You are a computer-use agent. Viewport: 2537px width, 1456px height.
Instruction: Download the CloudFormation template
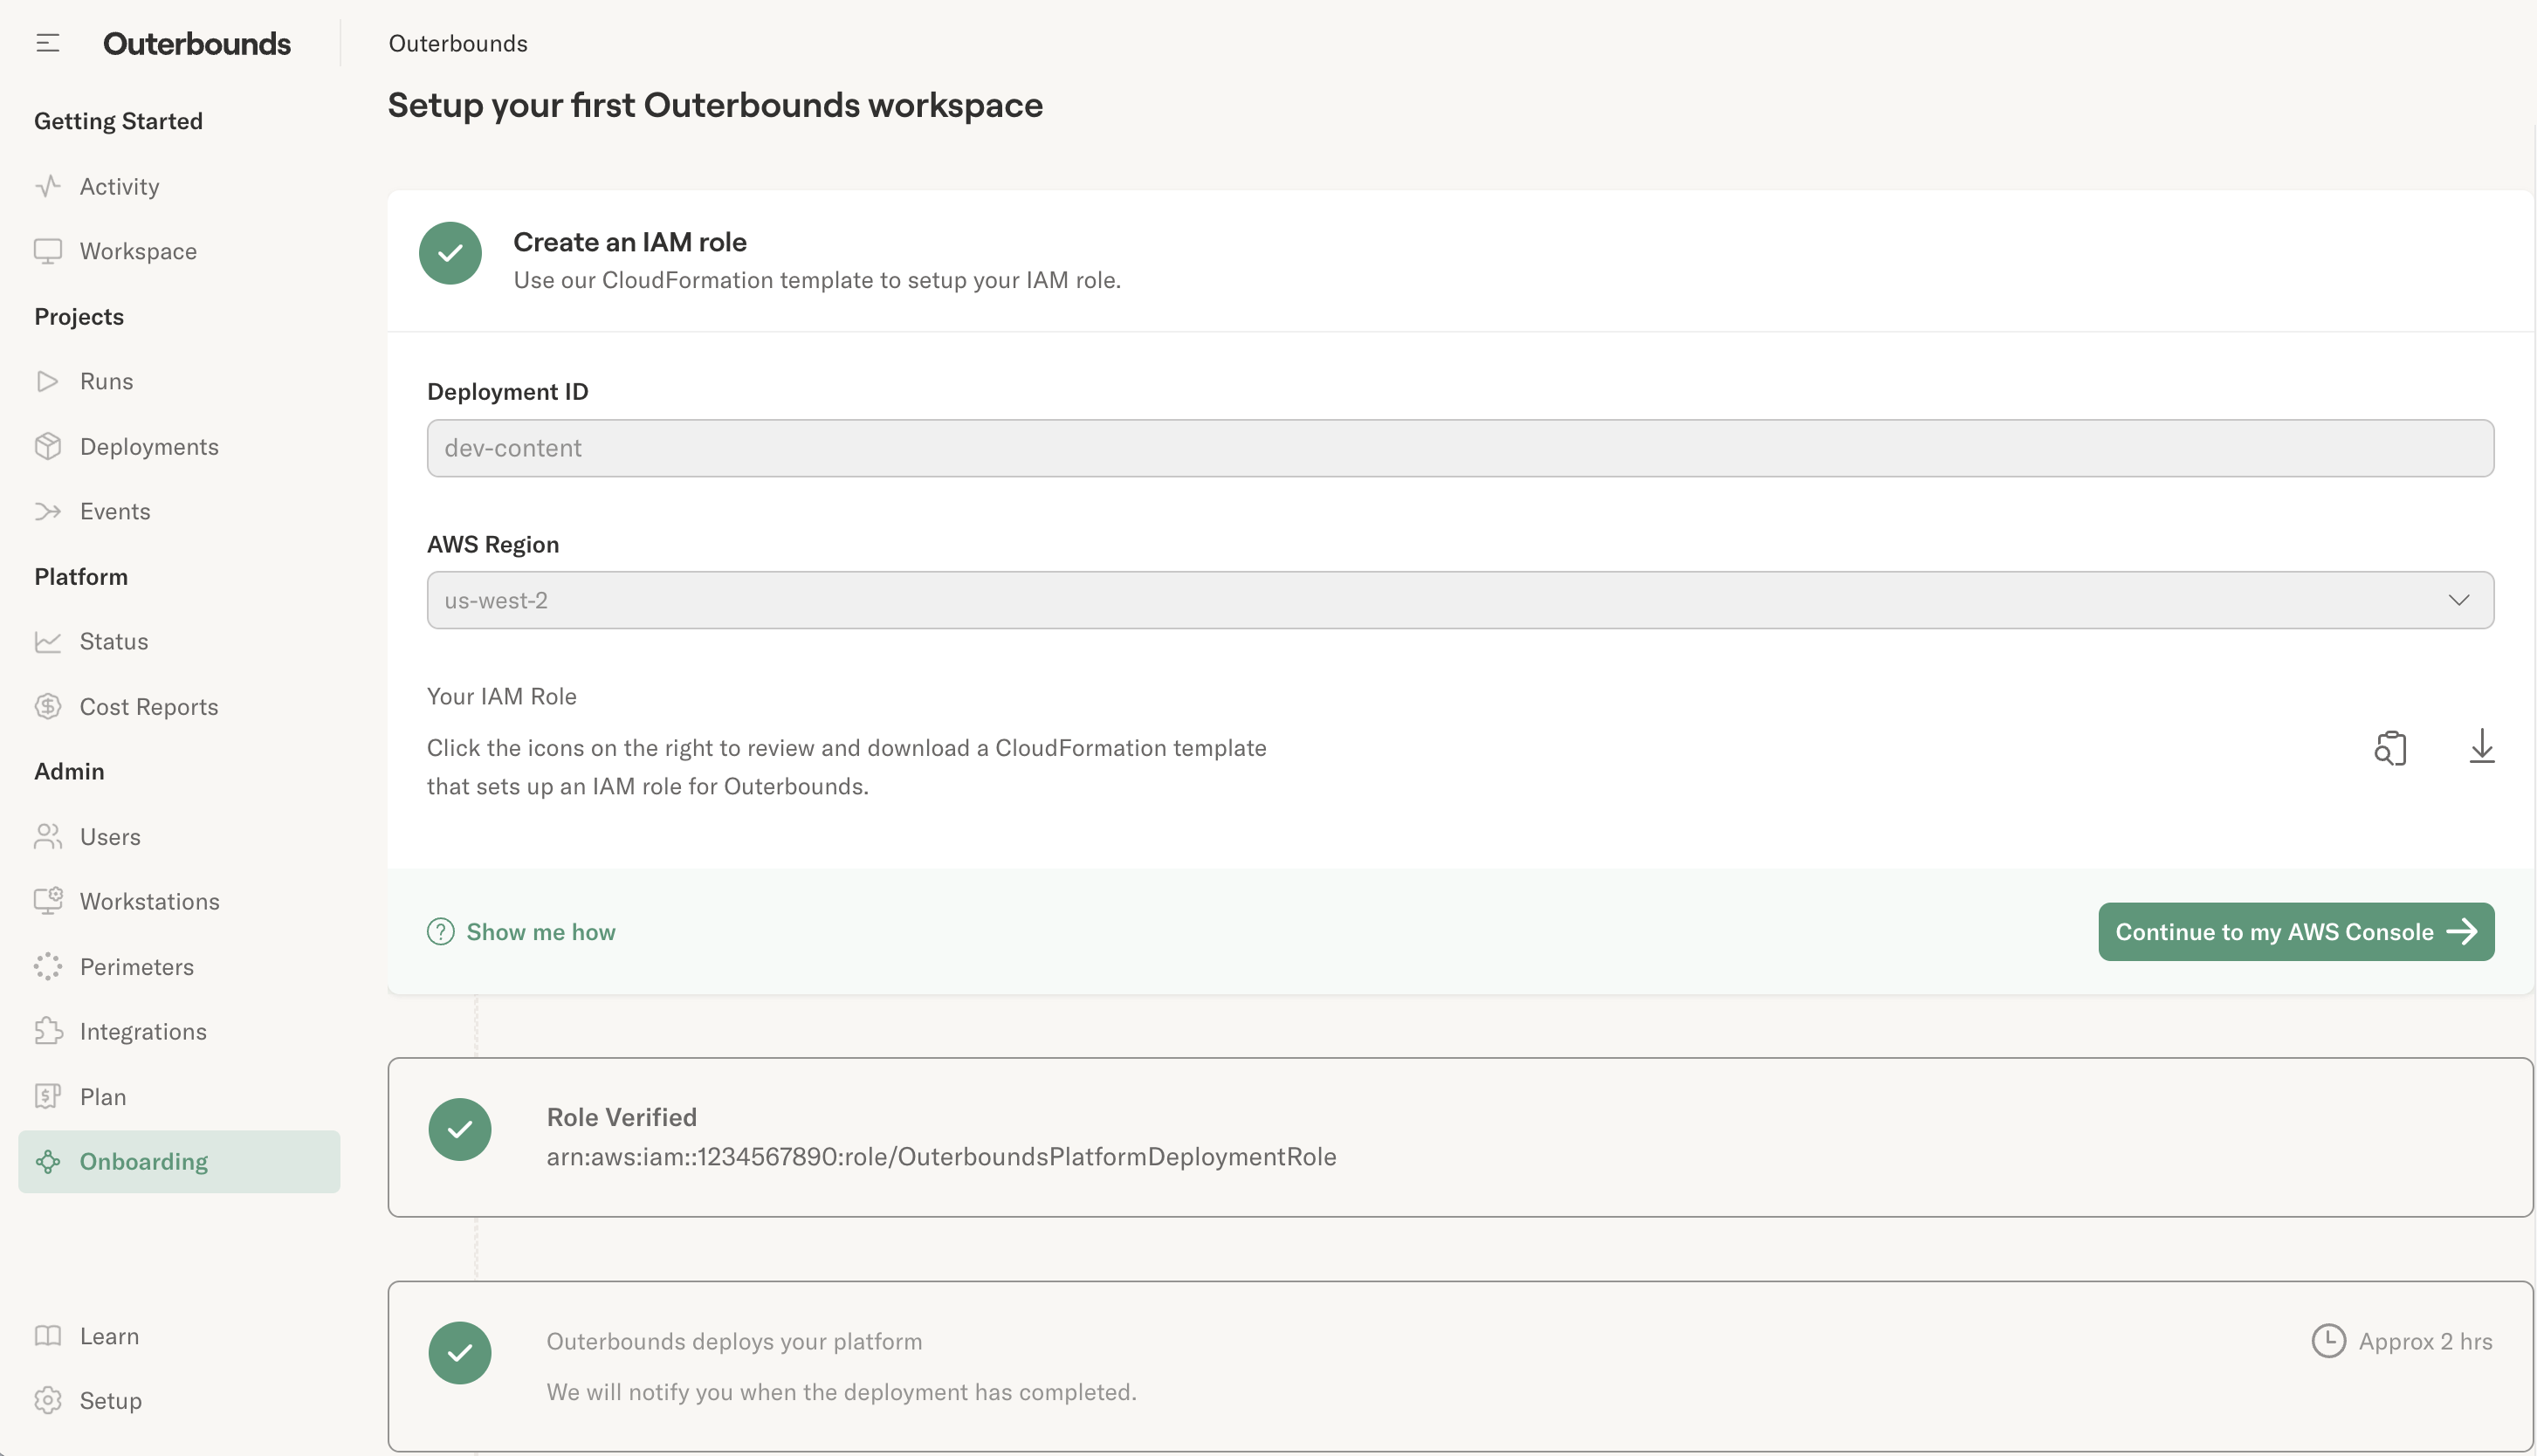2482,746
